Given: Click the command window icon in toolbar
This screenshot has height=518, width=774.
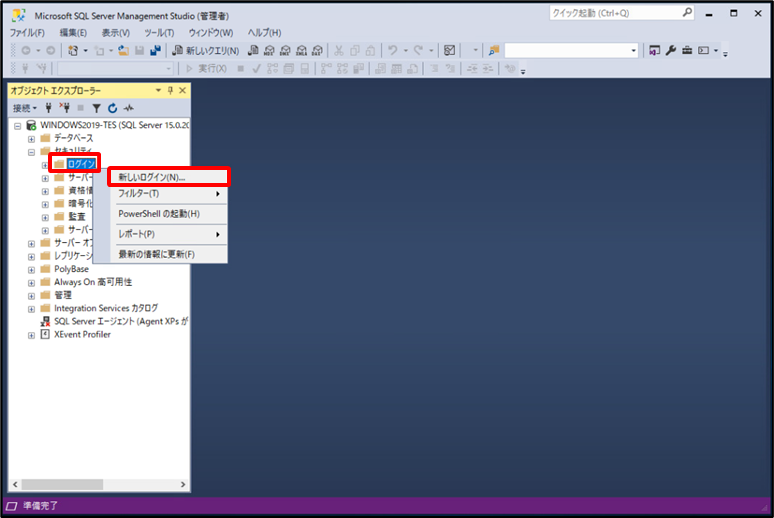Looking at the screenshot, I should click(x=704, y=50).
